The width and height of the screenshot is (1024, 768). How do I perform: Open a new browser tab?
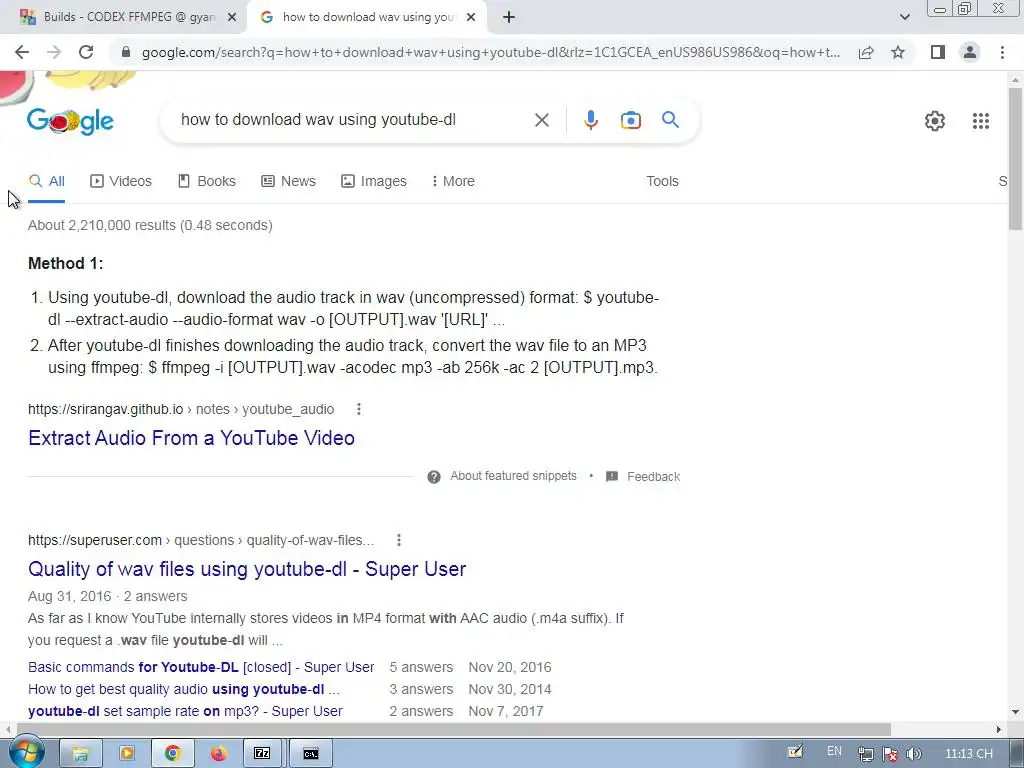point(509,18)
